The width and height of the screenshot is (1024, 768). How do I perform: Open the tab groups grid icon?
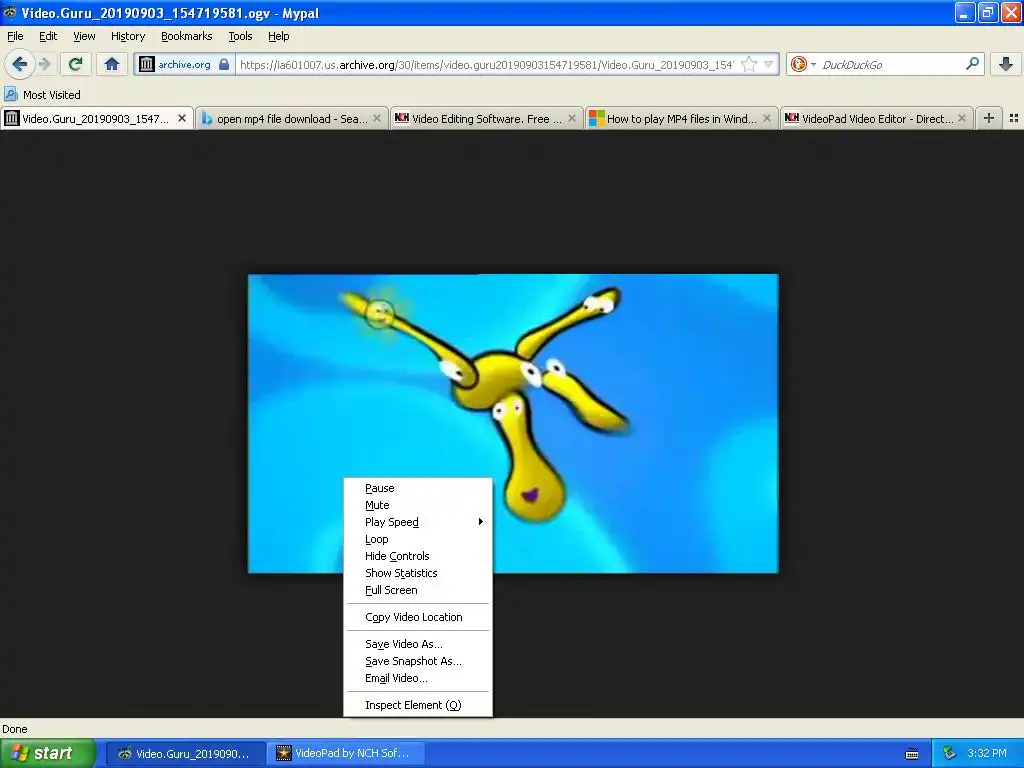pos(1014,118)
